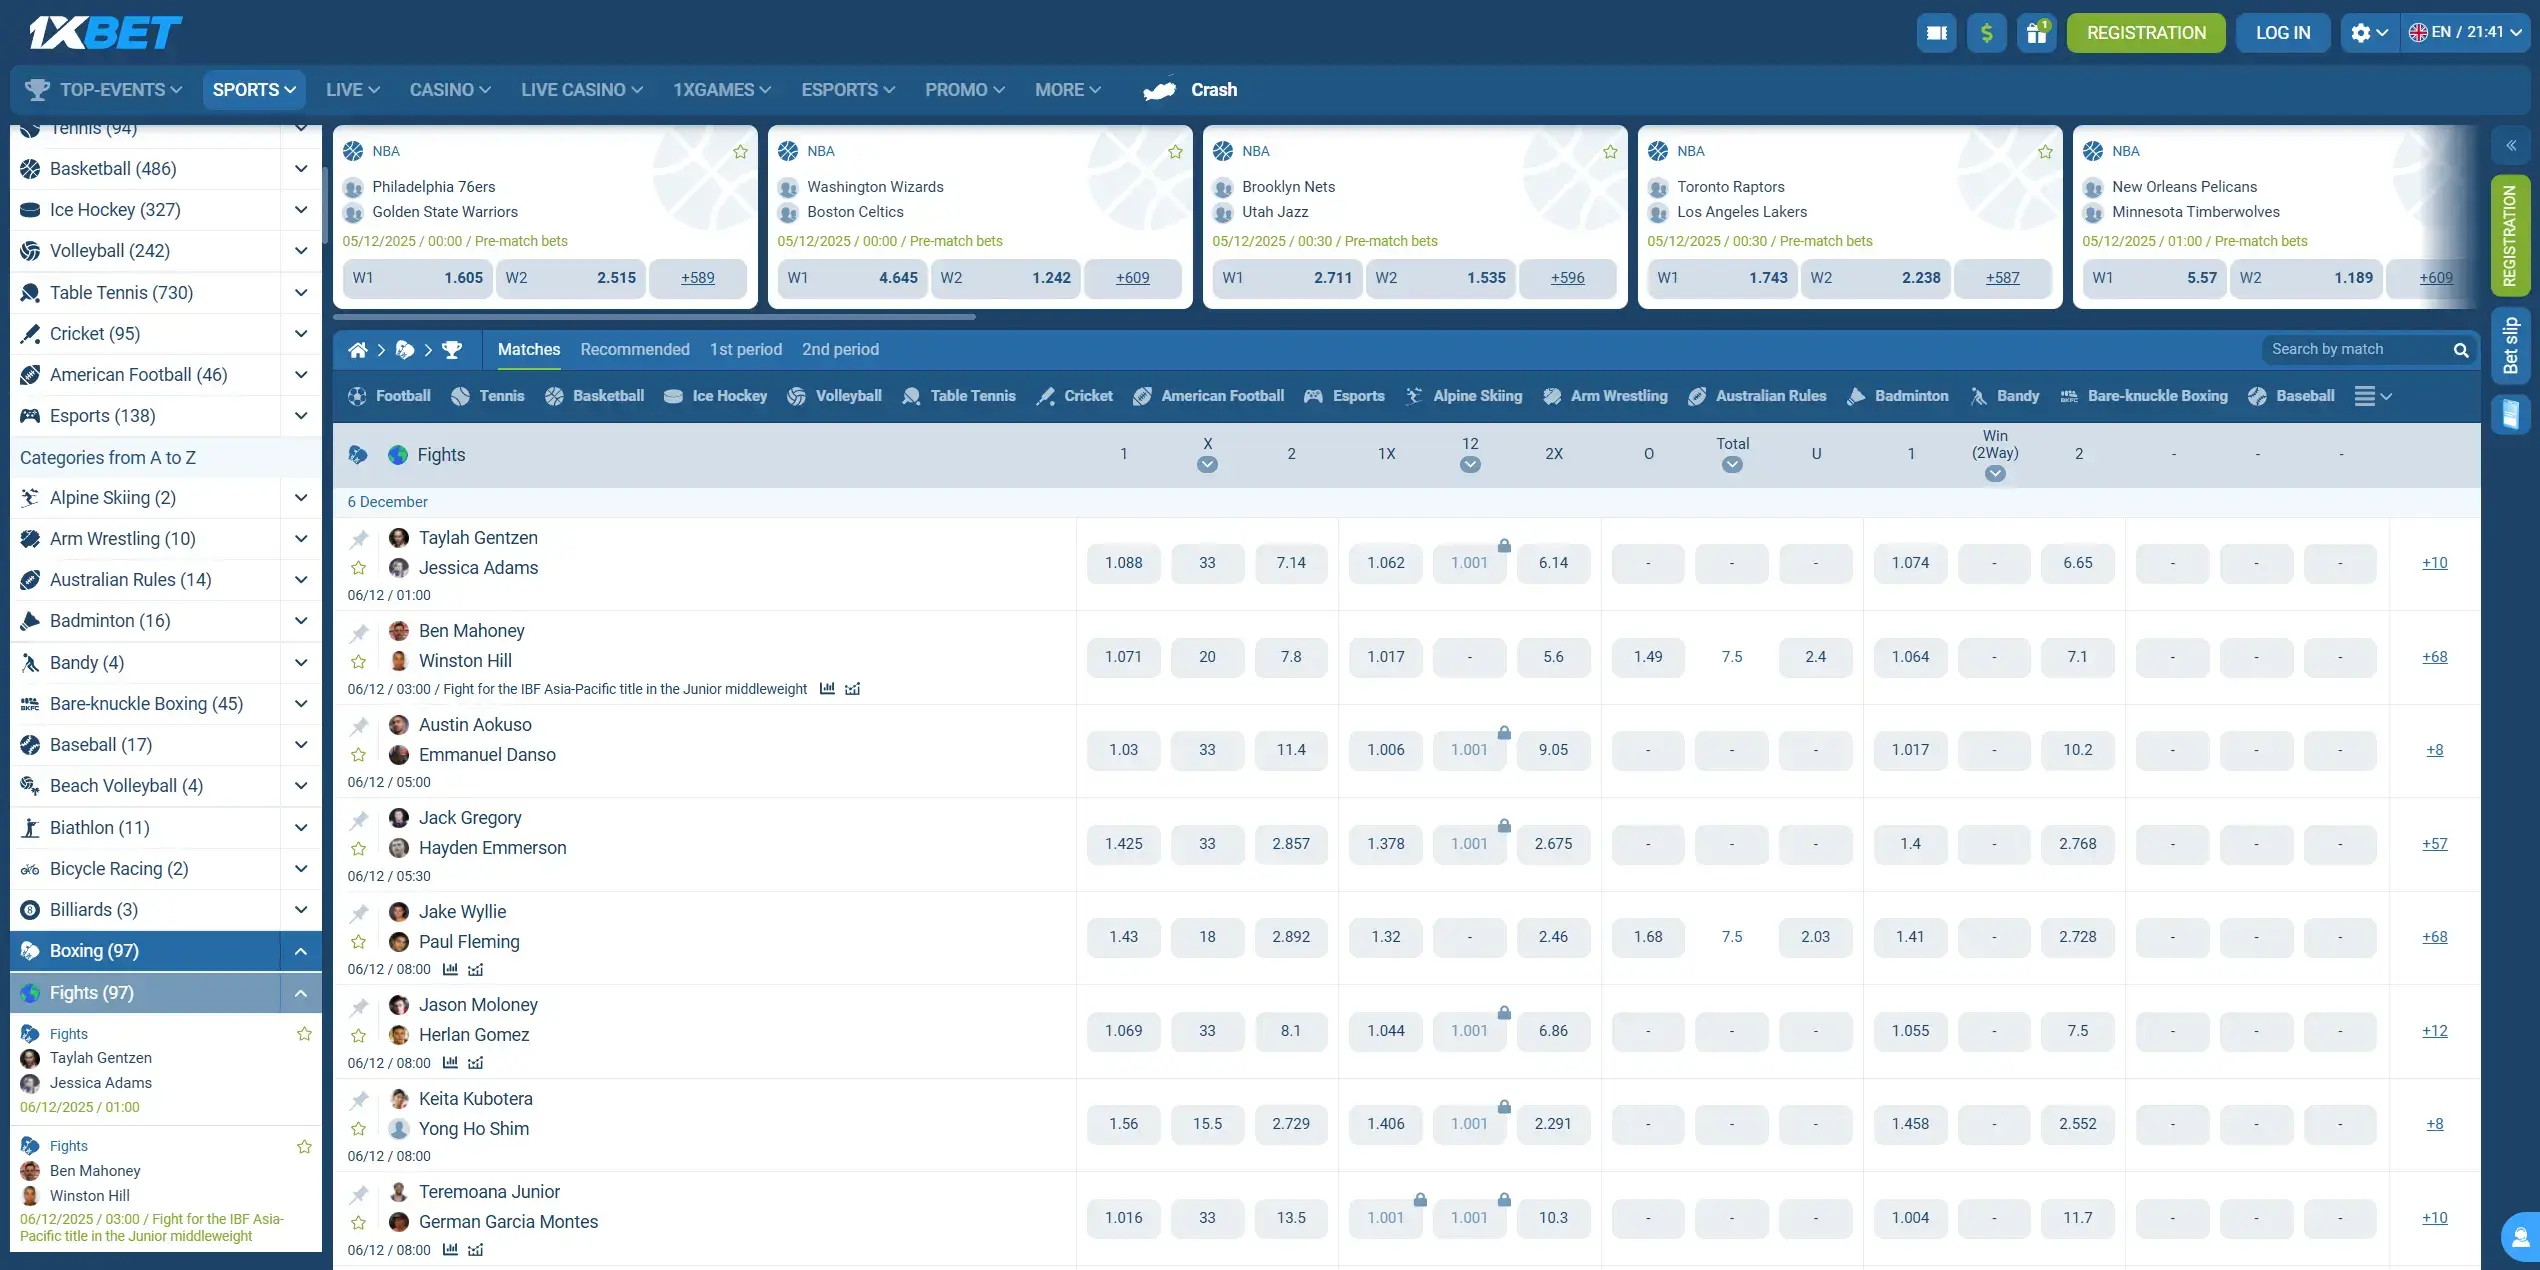The height and width of the screenshot is (1270, 2540).
Task: Favorite the Philadelphia 76ers NBA card star
Action: pos(740,152)
